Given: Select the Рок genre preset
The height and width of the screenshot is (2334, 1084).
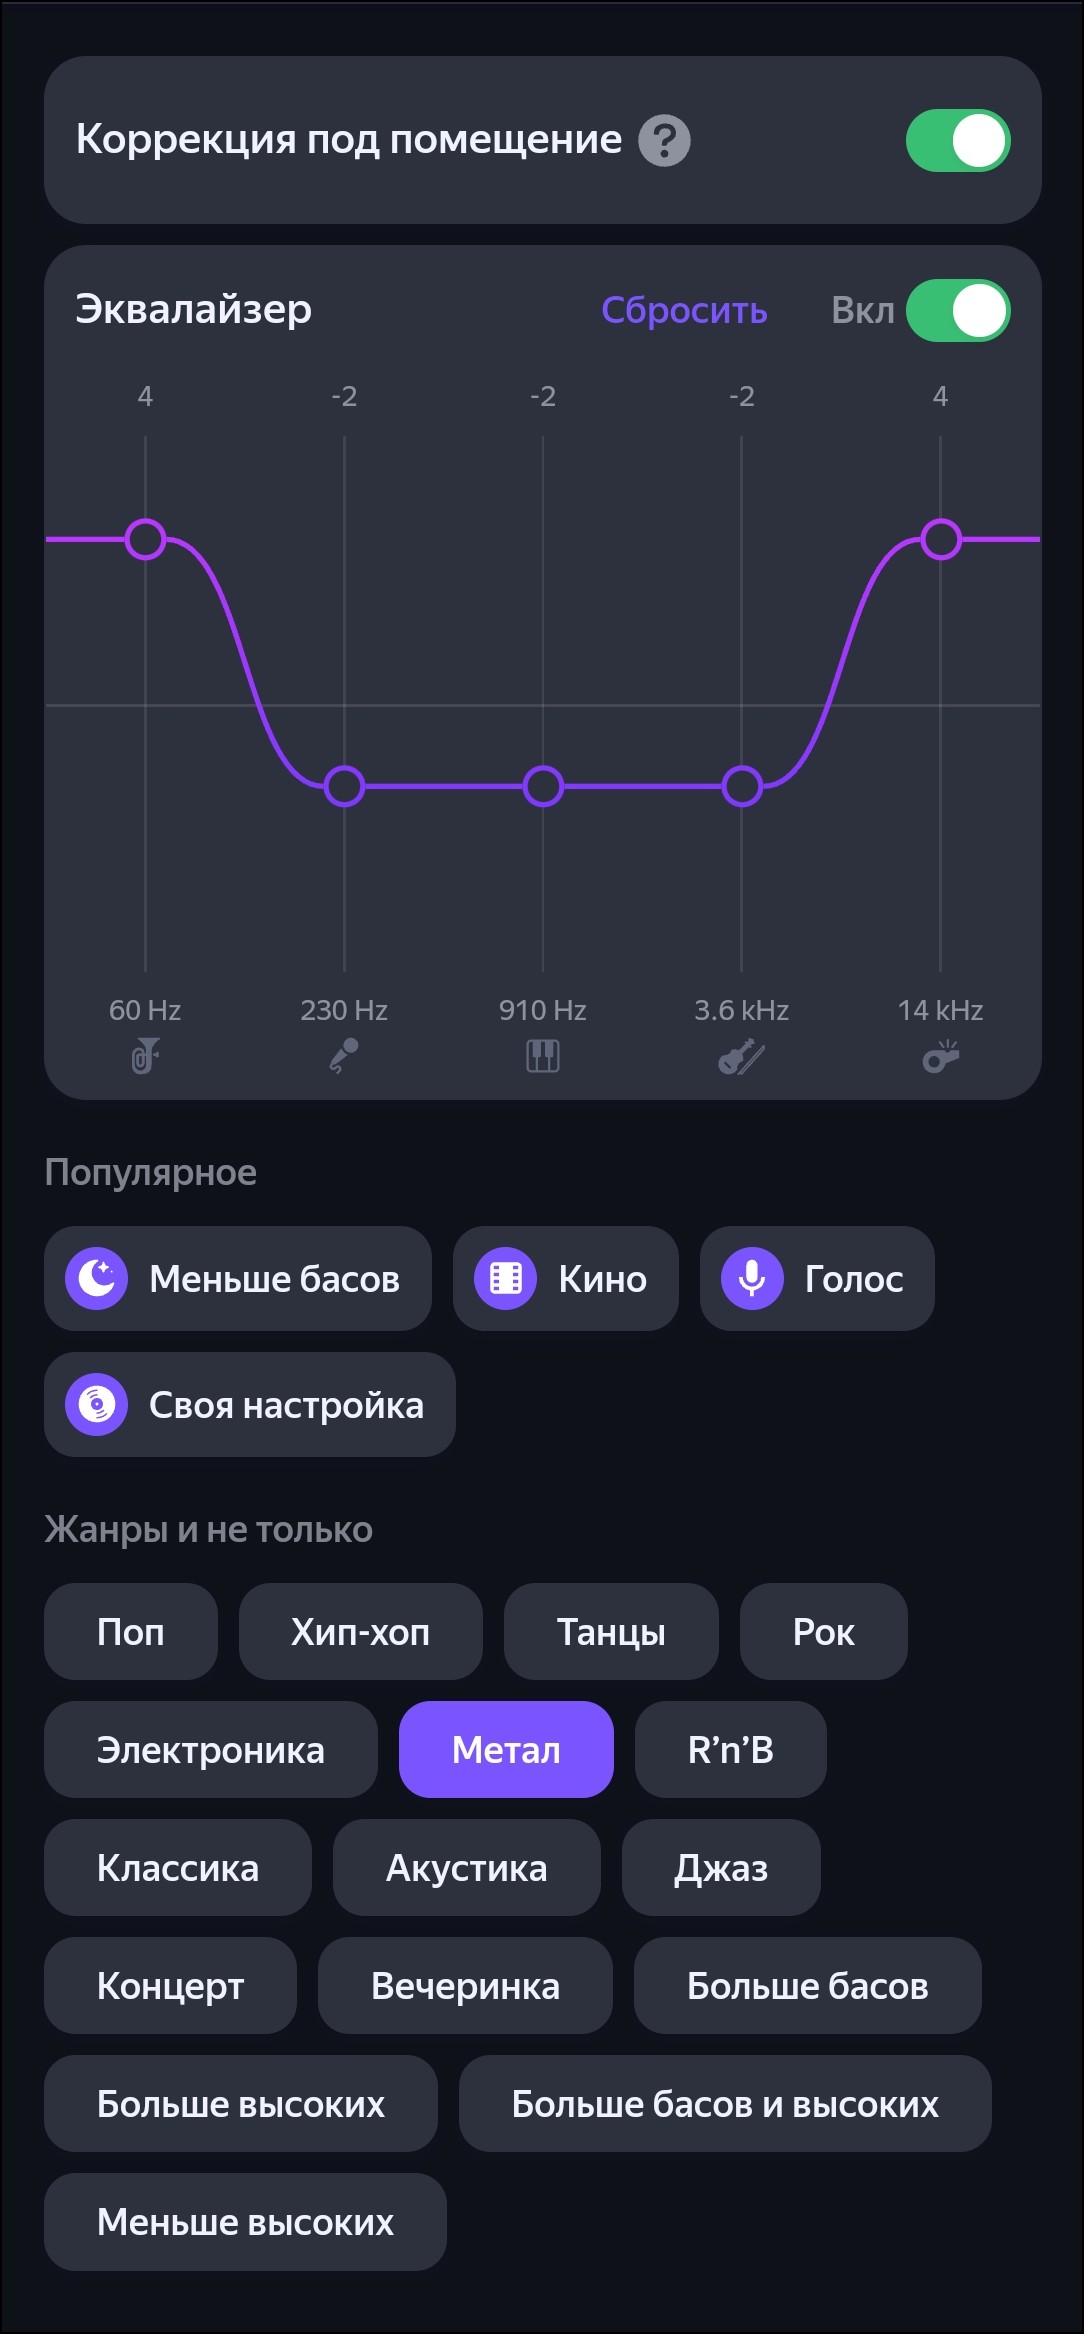Looking at the screenshot, I should [823, 1632].
